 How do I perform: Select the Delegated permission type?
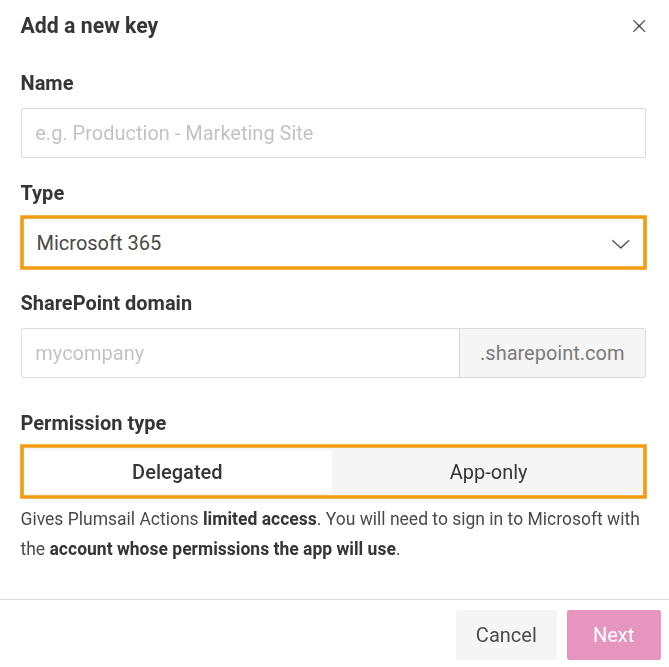pos(177,472)
